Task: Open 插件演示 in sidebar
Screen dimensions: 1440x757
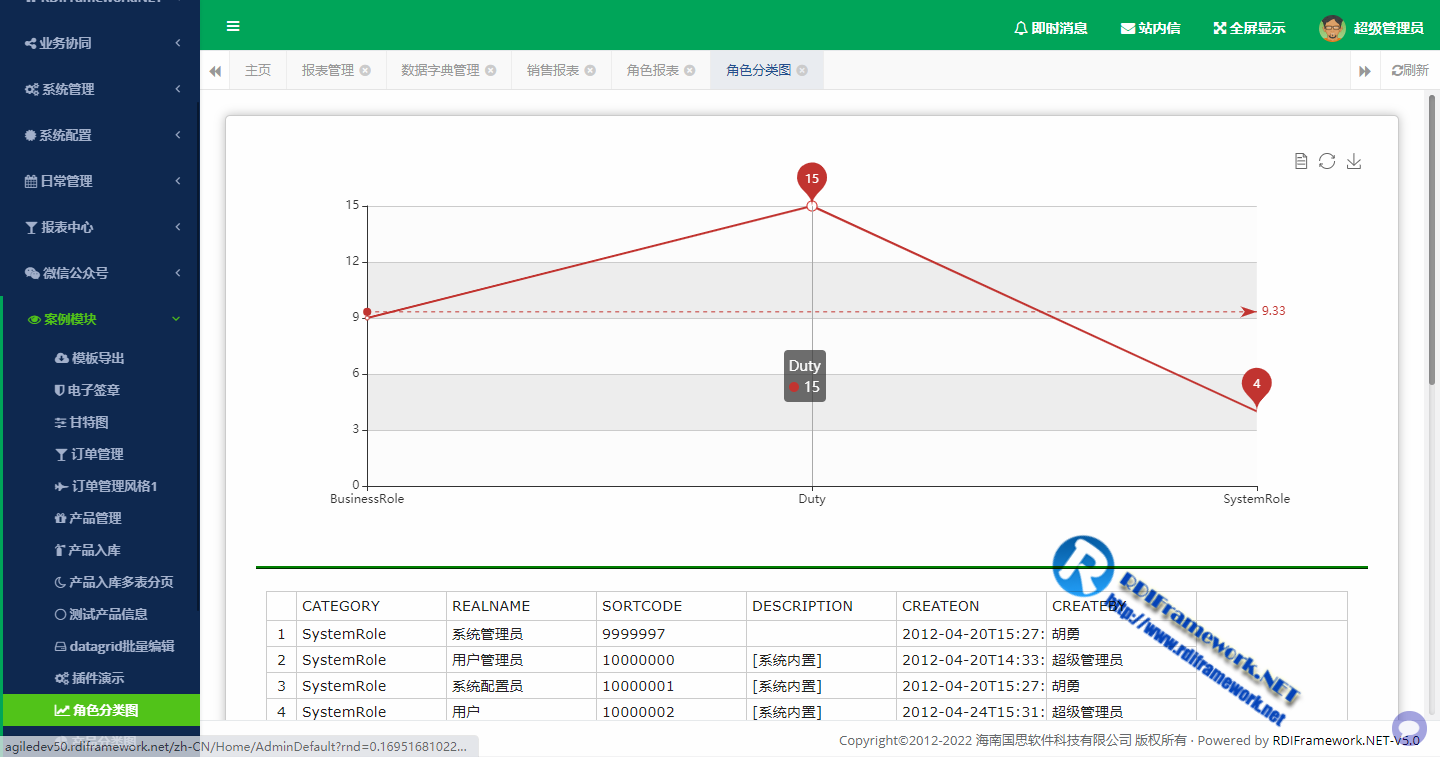Action: point(101,678)
